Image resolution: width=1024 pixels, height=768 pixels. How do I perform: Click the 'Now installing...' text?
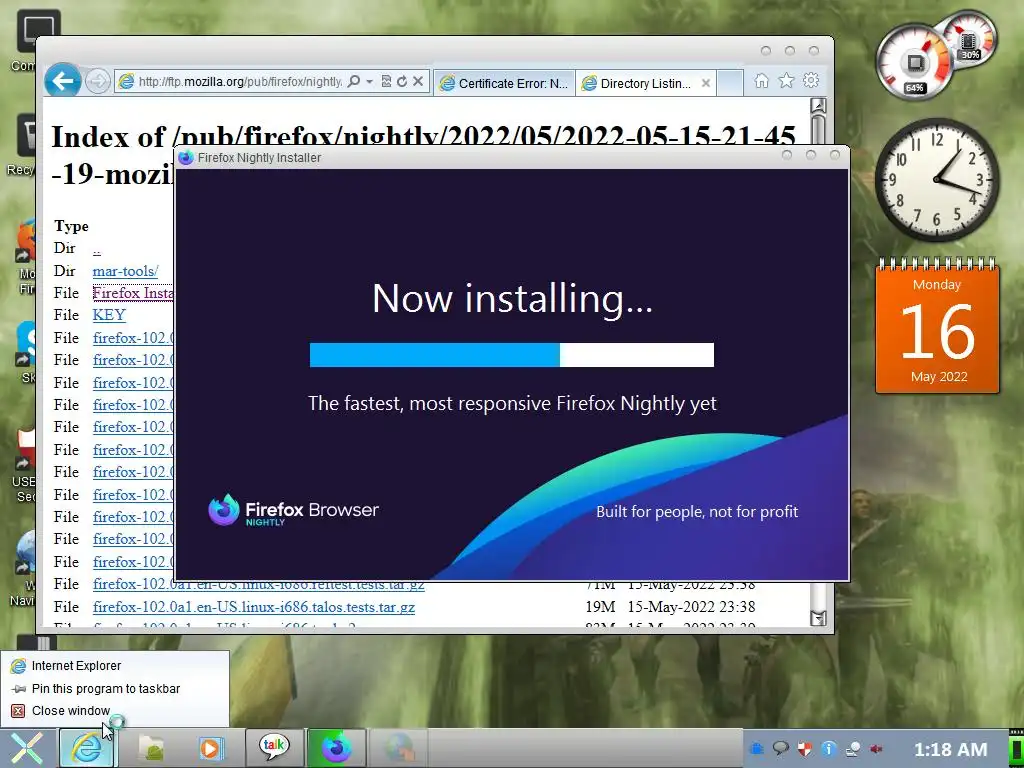[512, 298]
